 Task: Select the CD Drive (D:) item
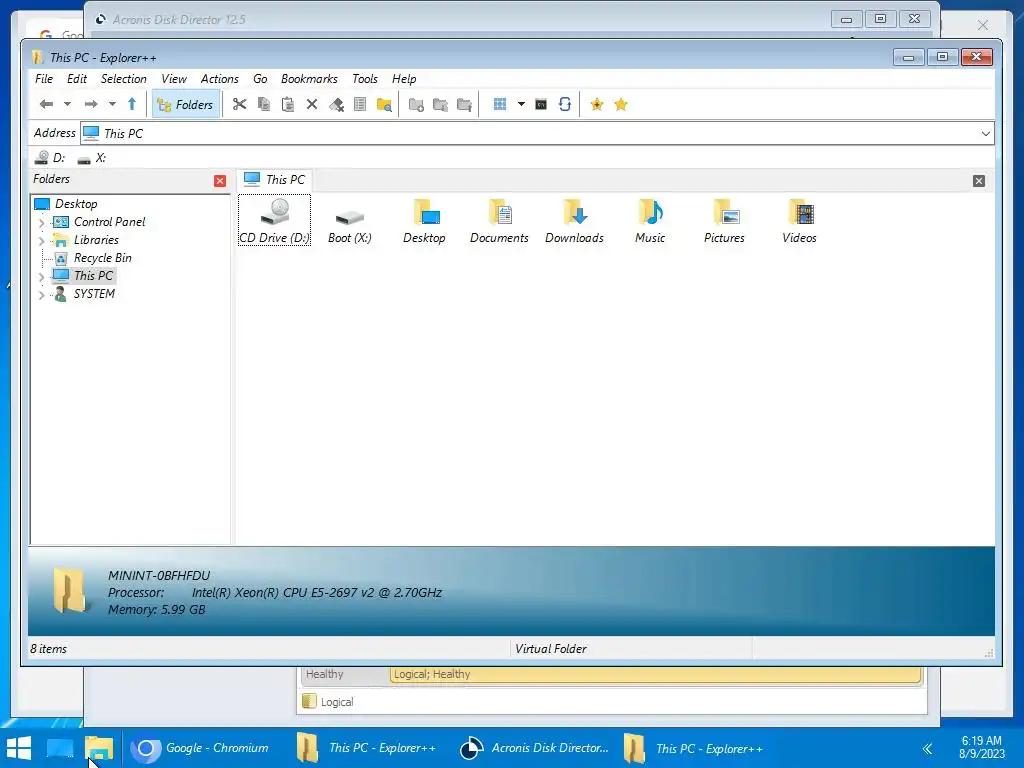(274, 221)
